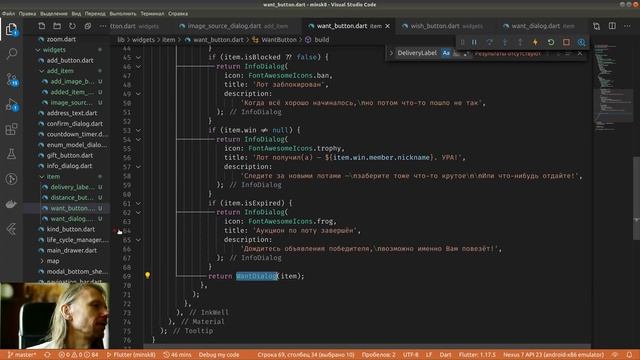The width and height of the screenshot is (640, 360).
Task: Close the want_button.dart tab
Action: (x=387, y=26)
